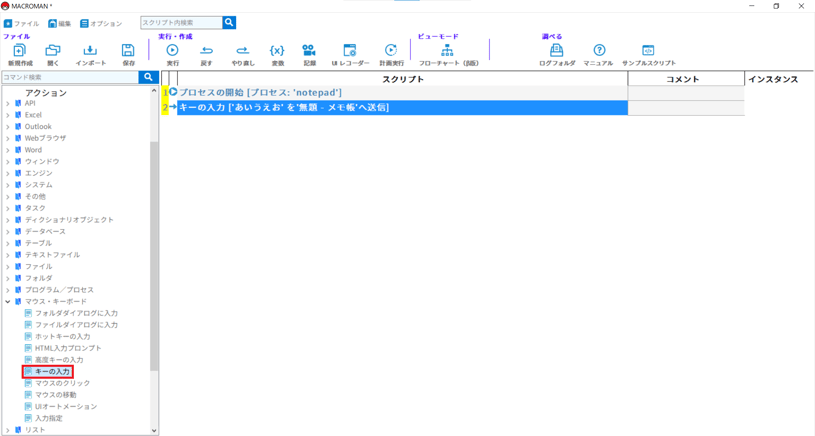Viewport: 815px width, 436px height.
Task: Click the やり直し (Redo) icon
Action: pyautogui.click(x=243, y=50)
